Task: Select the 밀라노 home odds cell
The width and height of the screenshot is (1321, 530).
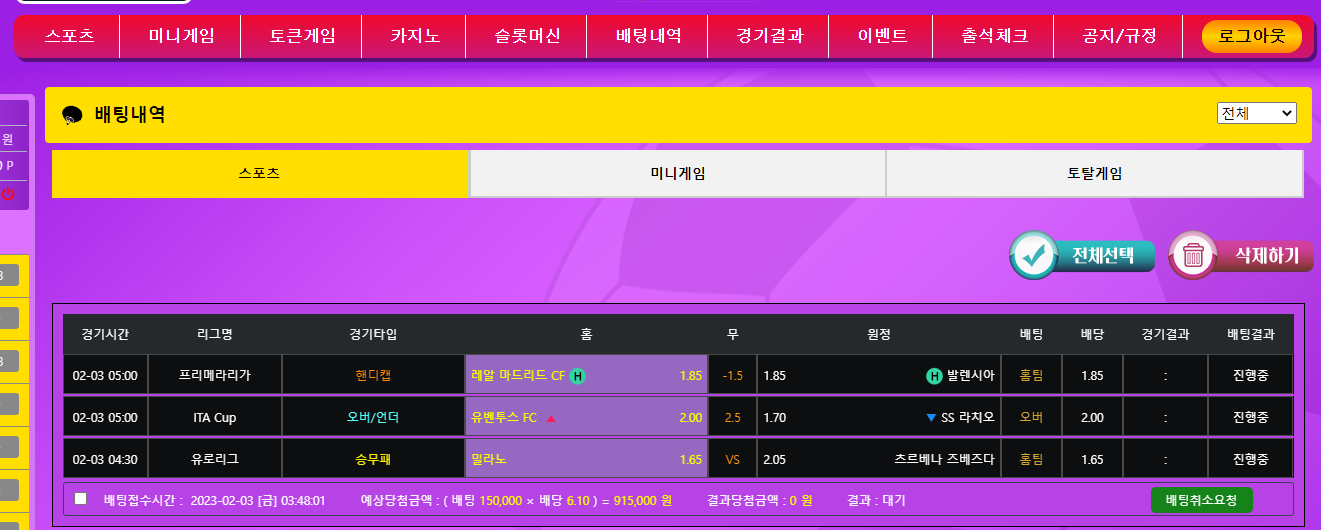Action: pos(586,459)
